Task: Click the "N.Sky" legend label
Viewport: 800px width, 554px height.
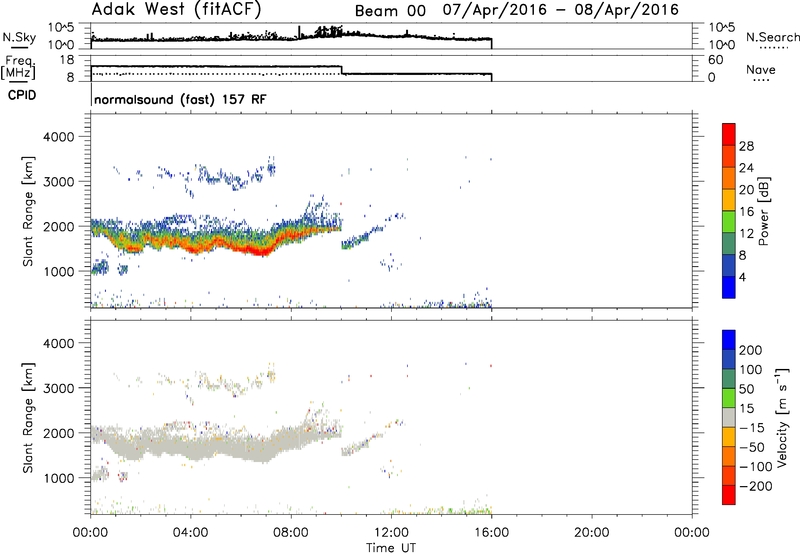Action: (19, 37)
